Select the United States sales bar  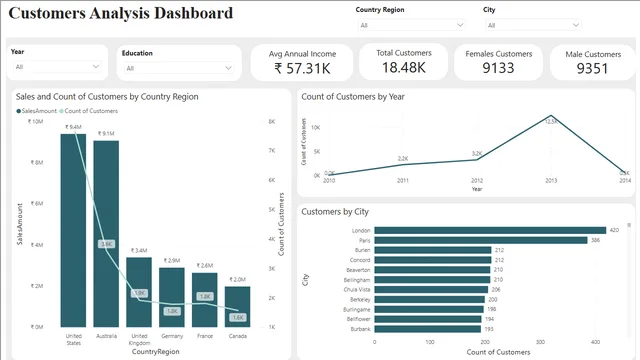click(x=73, y=230)
